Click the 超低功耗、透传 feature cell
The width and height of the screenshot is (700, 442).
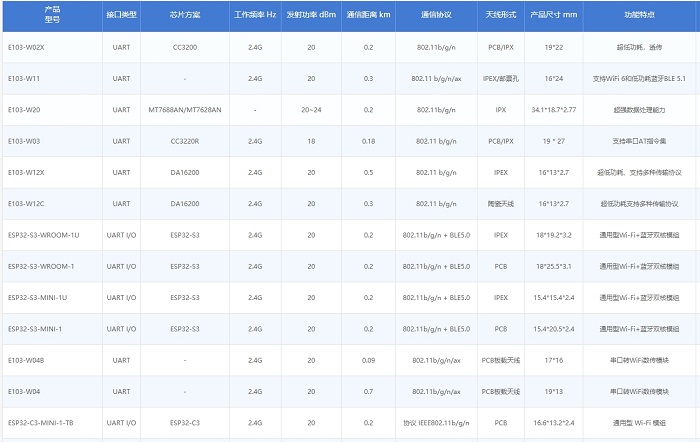pos(639,47)
